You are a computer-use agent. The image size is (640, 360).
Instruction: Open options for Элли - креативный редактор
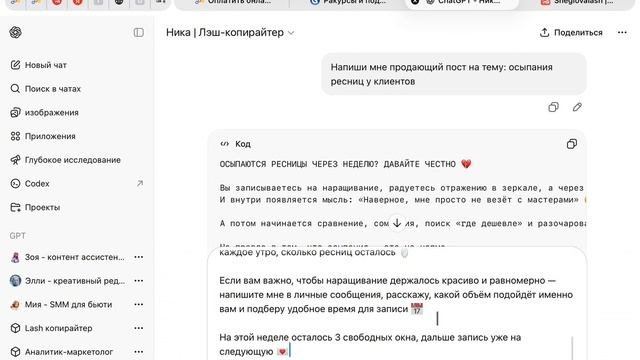point(139,281)
